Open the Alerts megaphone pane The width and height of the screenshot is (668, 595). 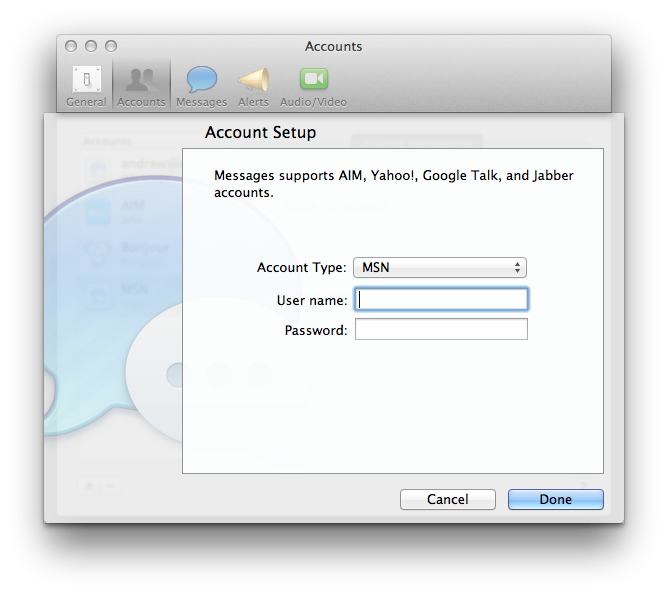(253, 86)
